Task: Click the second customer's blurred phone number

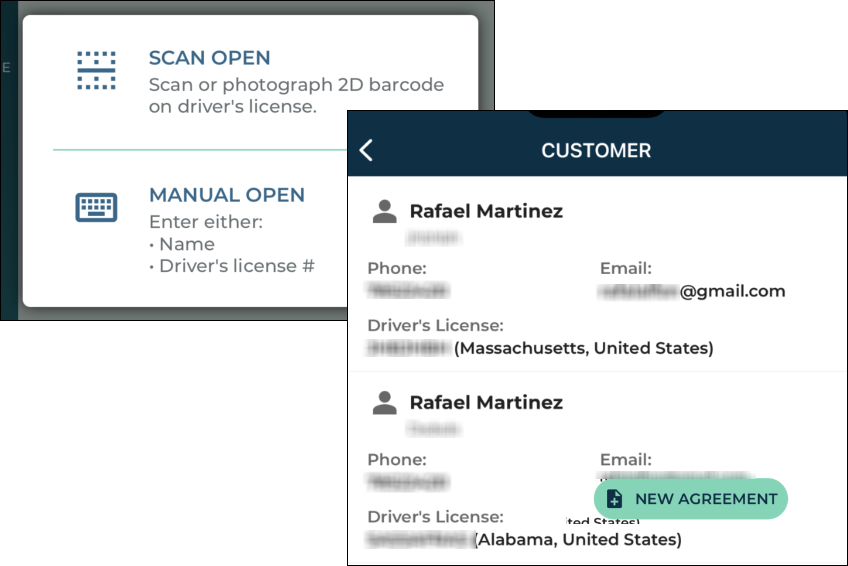Action: 408,482
